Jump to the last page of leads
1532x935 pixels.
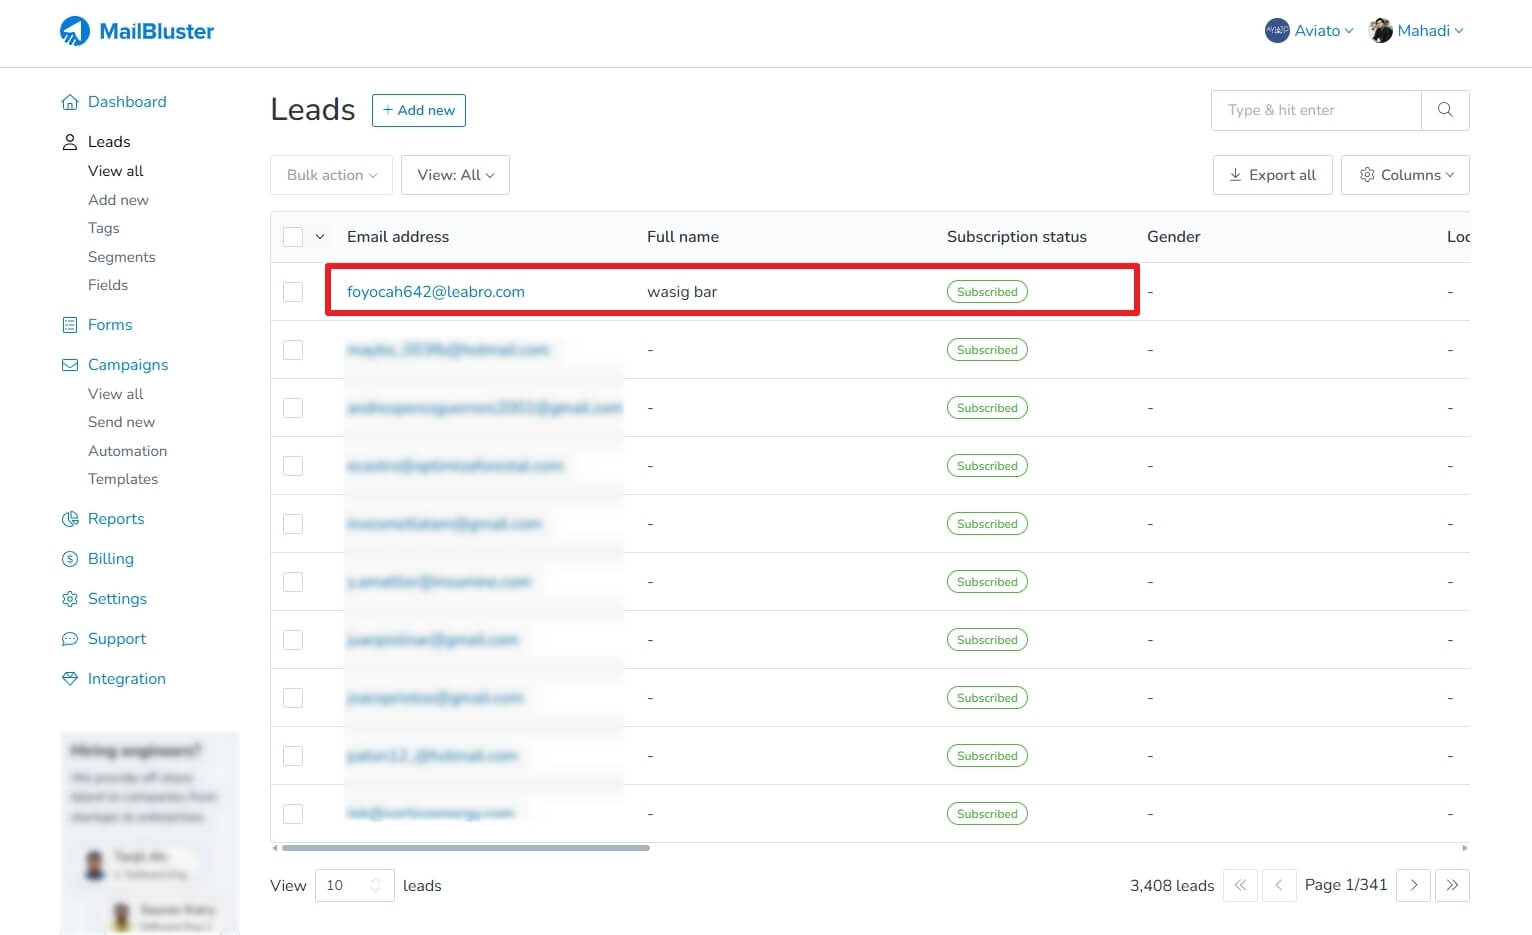pyautogui.click(x=1452, y=885)
